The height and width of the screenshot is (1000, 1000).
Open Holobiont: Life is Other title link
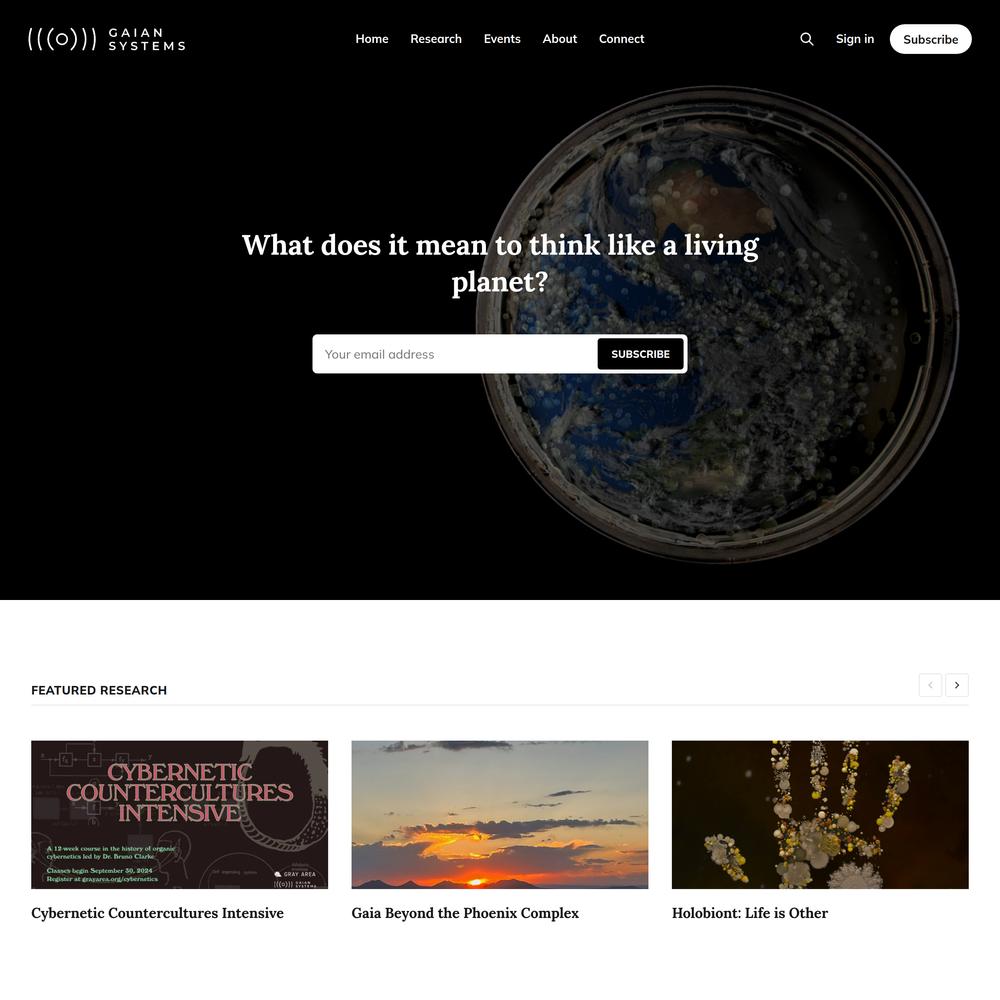(x=749, y=913)
